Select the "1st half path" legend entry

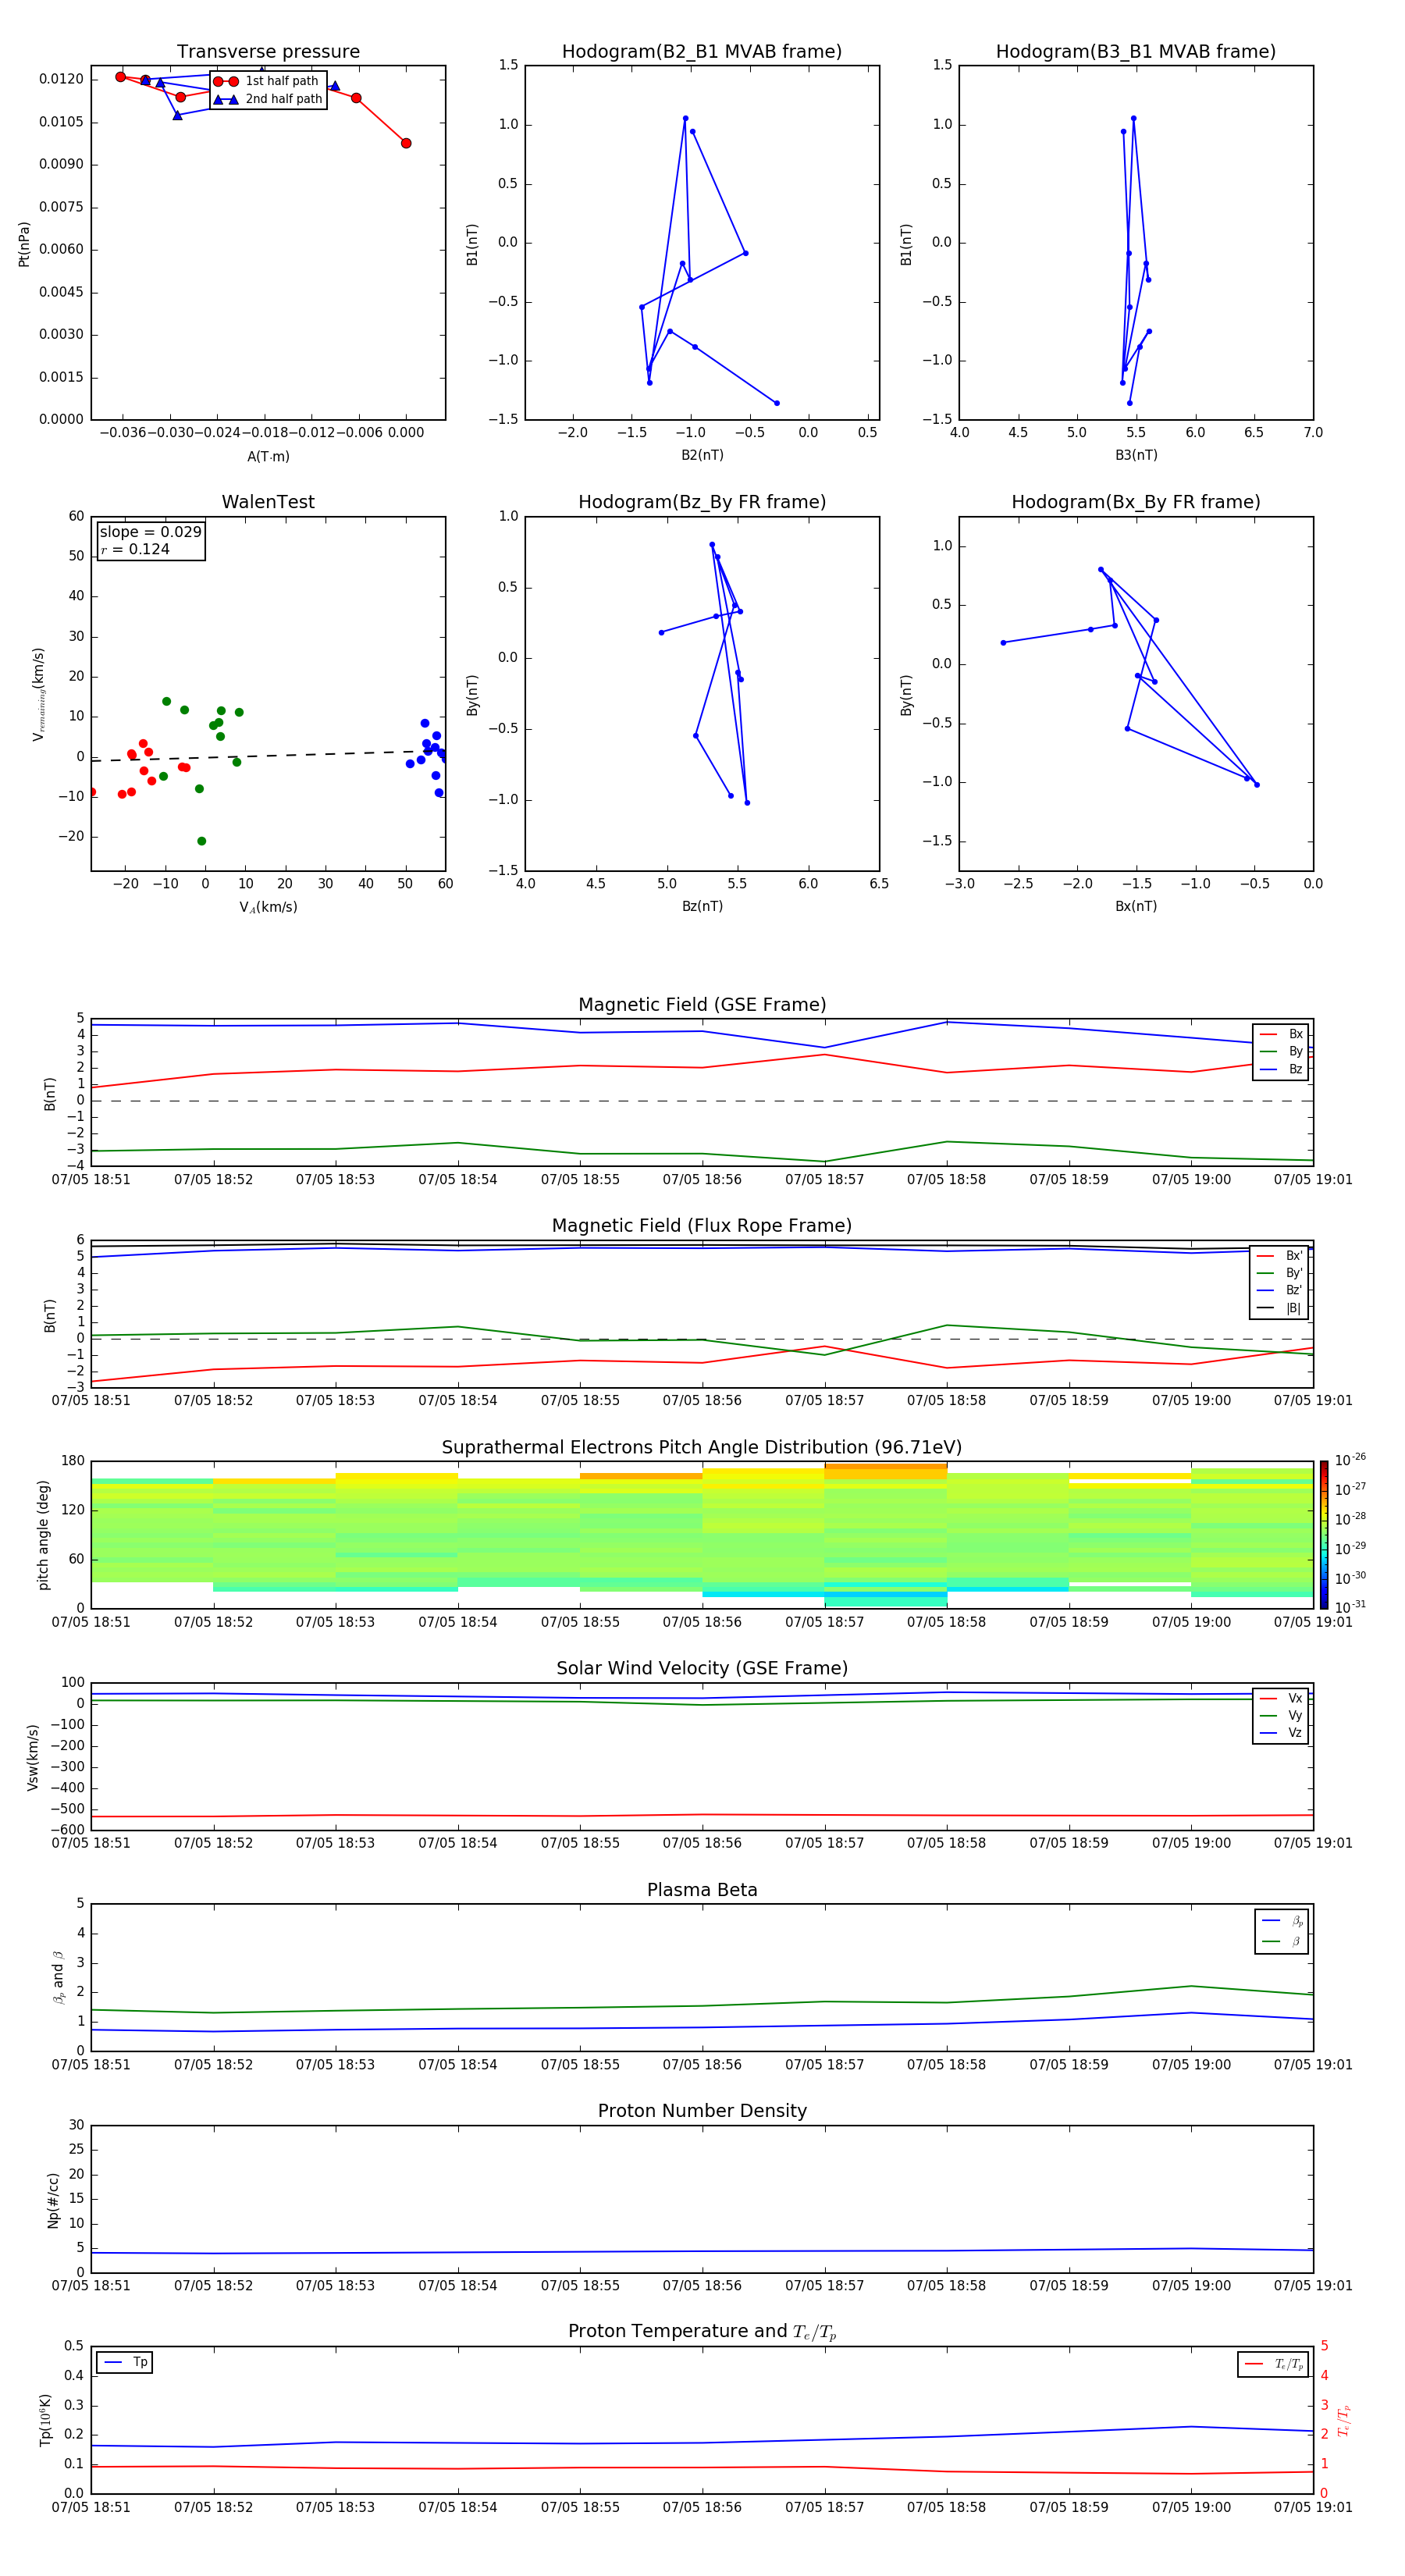click(268, 81)
